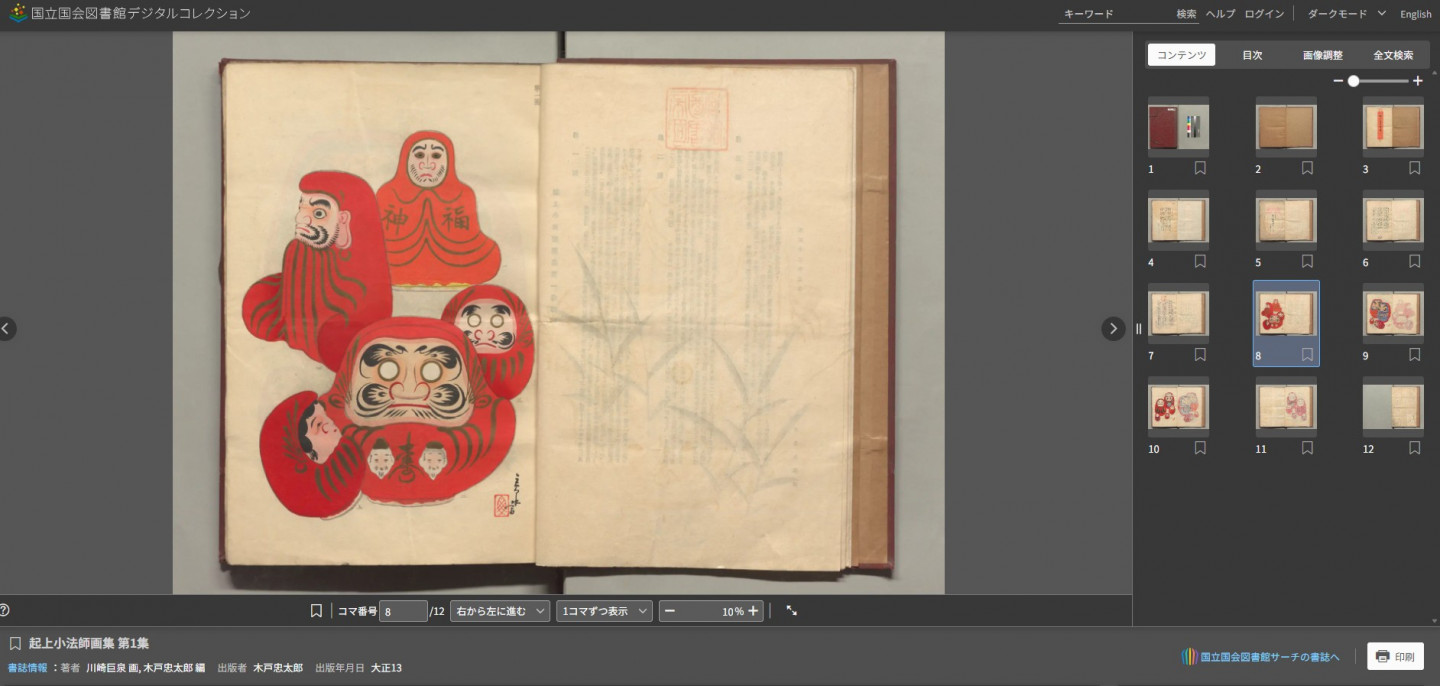Go to previous page with left arrow
1440x686 pixels.
pyautogui.click(x=6, y=329)
